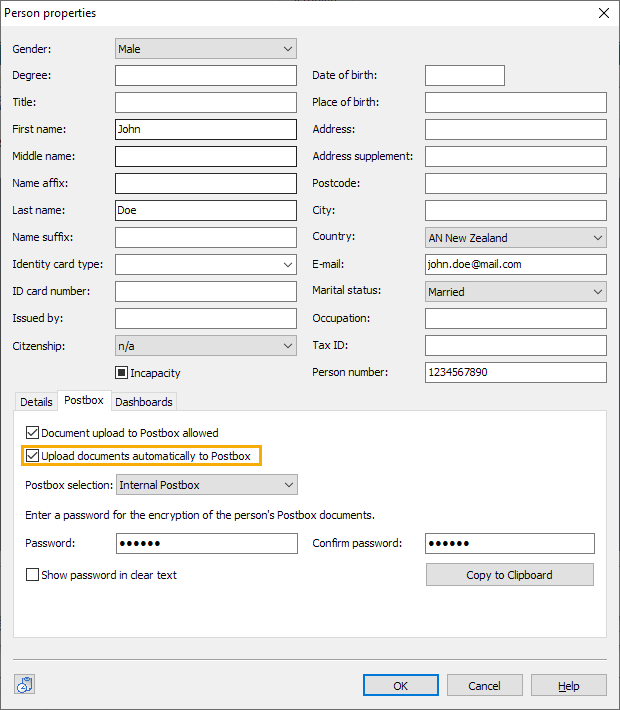
Task: Open the Gender dropdown
Action: (x=206, y=48)
